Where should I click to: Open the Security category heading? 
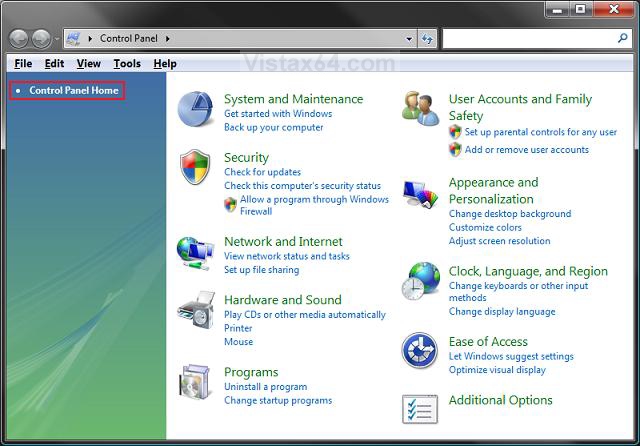click(x=246, y=158)
